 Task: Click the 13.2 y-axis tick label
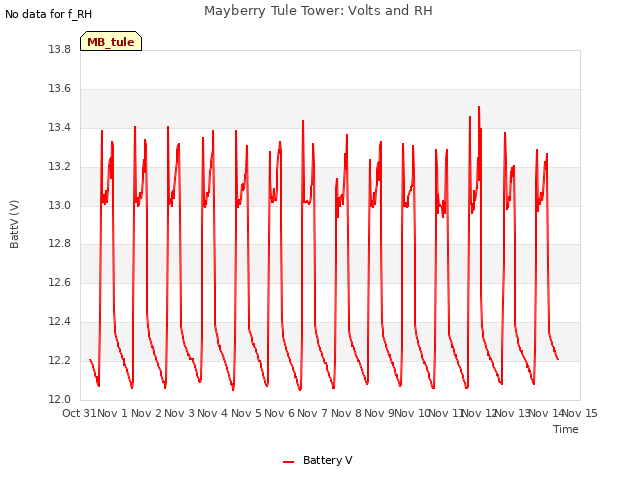[60, 166]
